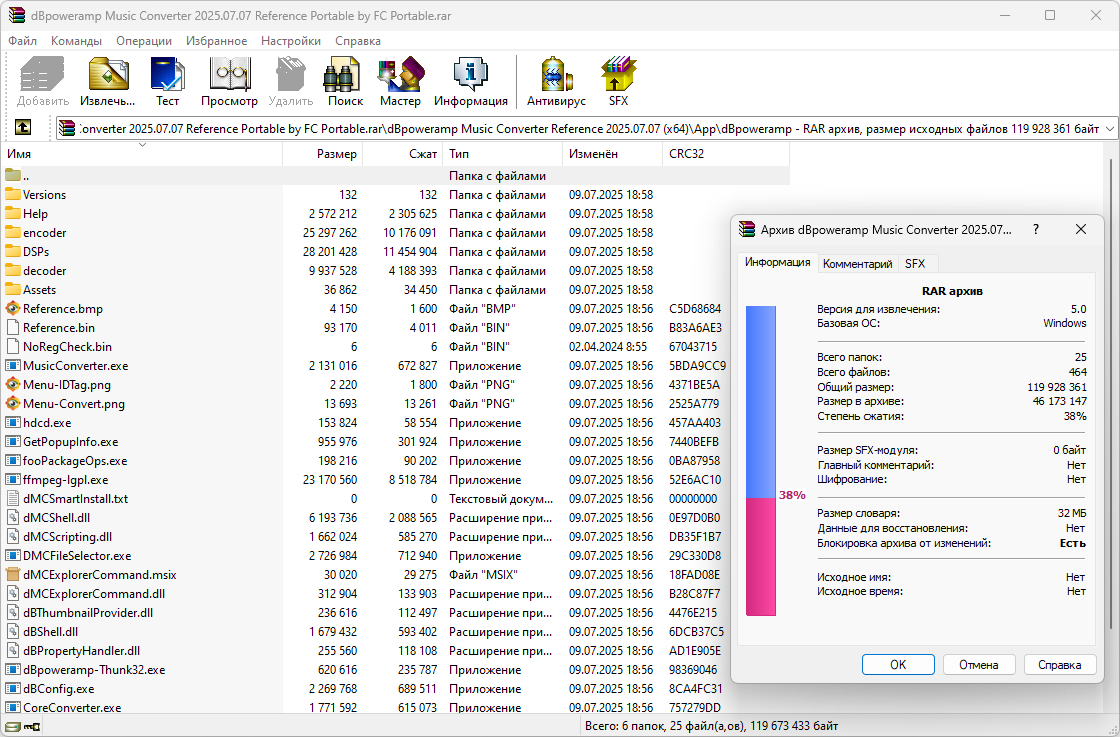Image resolution: width=1120 pixels, height=737 pixels.
Task: Click the Отмена button
Action: [979, 664]
